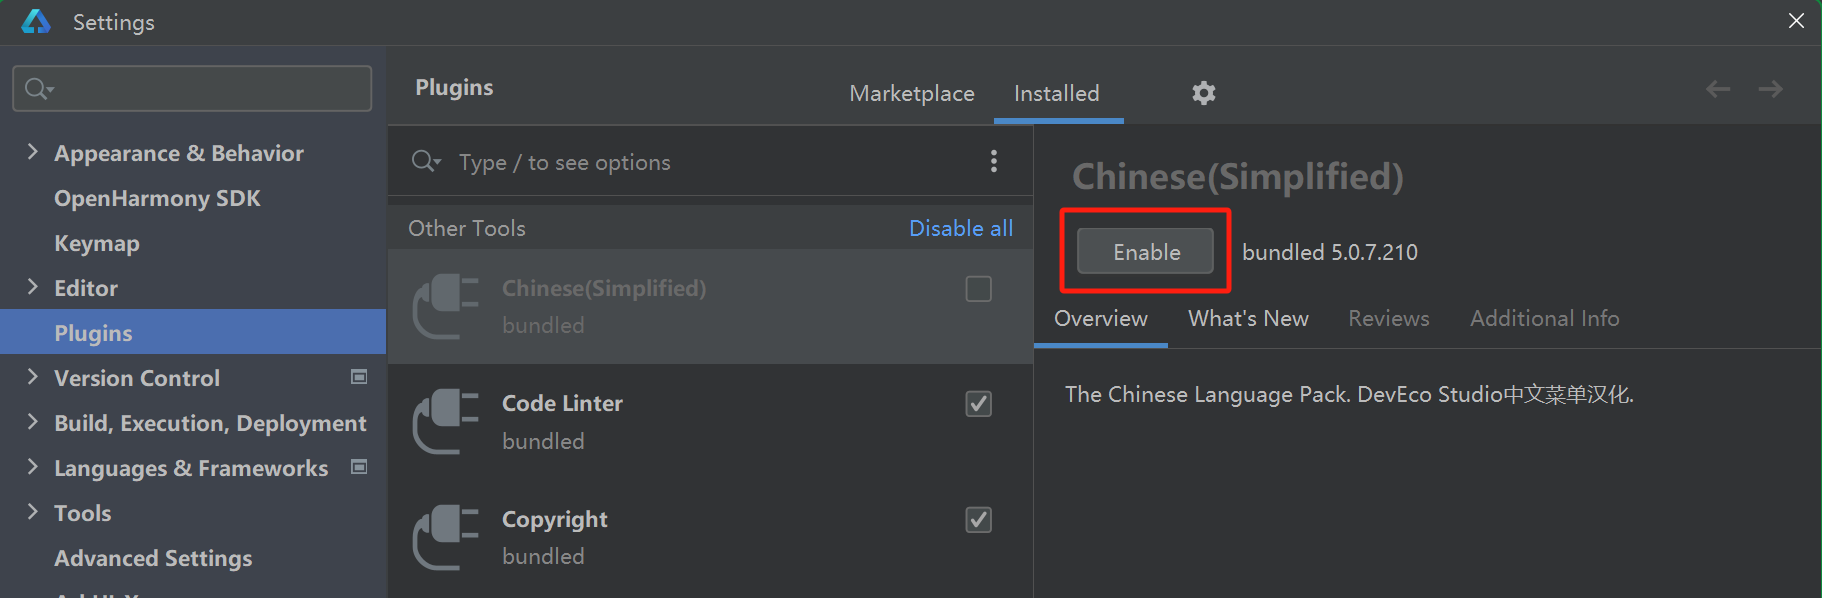Click the plugin list more options icon
The width and height of the screenshot is (1822, 598).
(993, 161)
